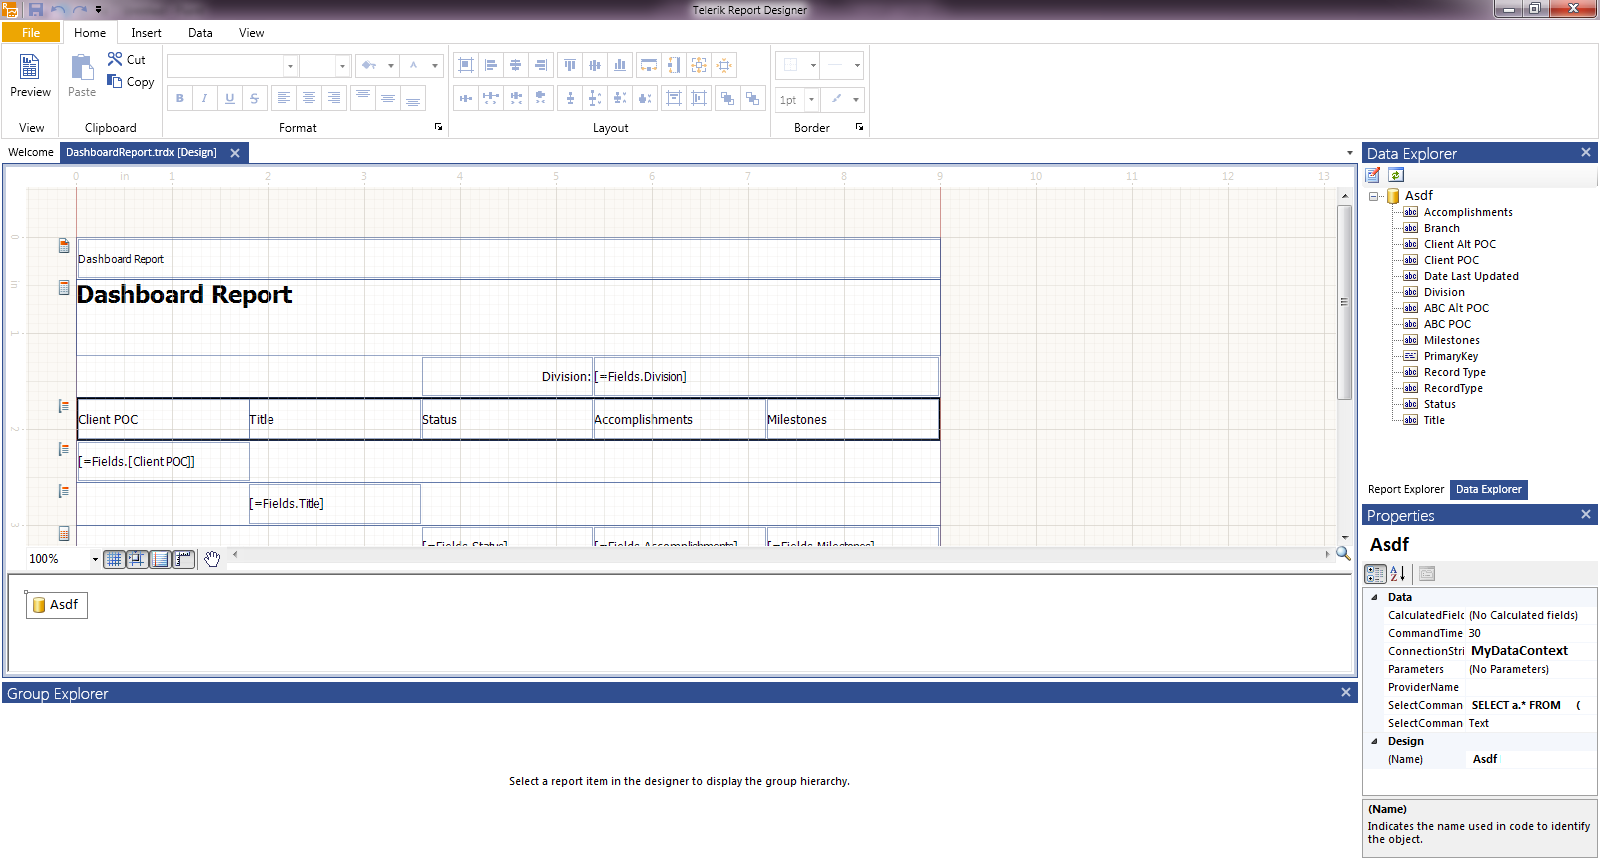Select the pan hand tool

pyautogui.click(x=212, y=559)
